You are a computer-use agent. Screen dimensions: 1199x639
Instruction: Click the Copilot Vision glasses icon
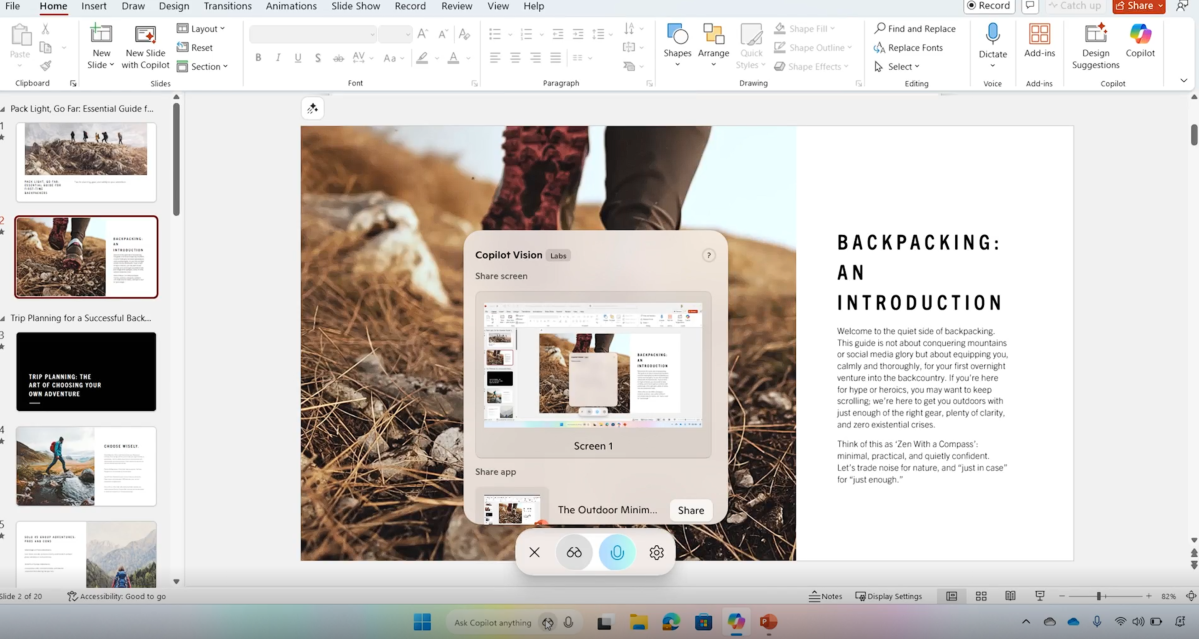[x=574, y=553]
